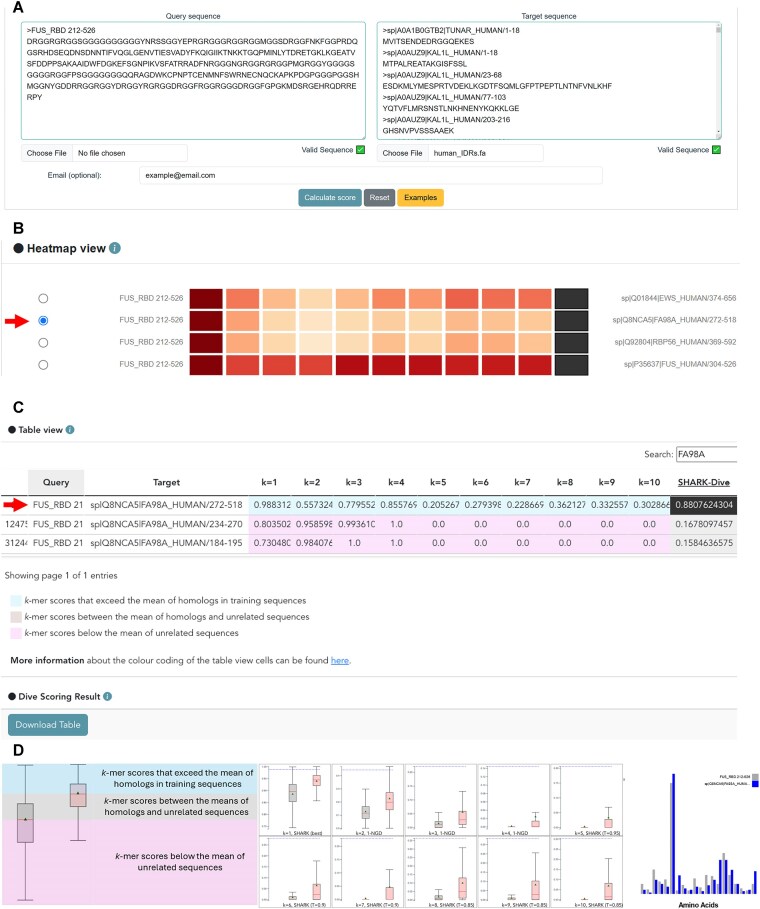
Task: Click the human_IDRs.fa file name
Action: (x=460, y=153)
